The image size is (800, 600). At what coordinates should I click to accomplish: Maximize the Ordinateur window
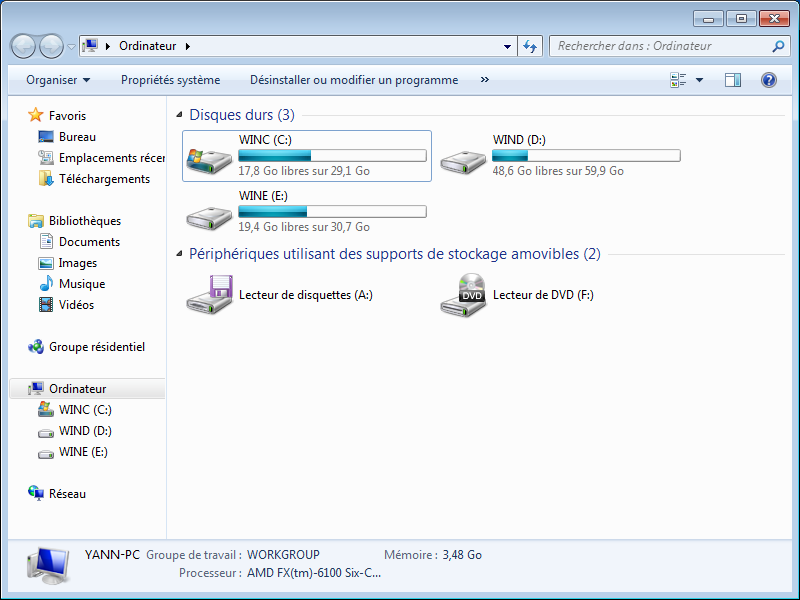point(741,19)
